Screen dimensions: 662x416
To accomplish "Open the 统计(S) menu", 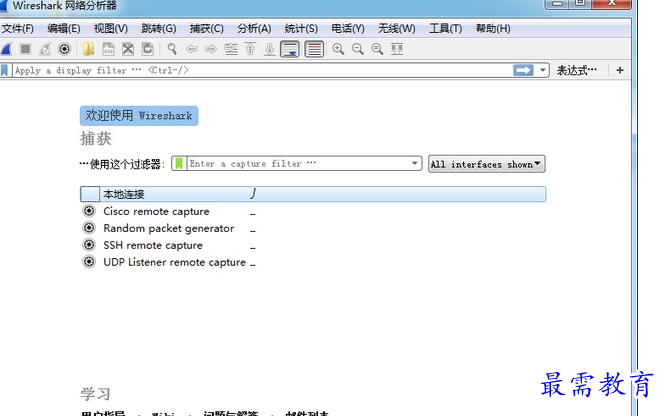I will tap(301, 29).
